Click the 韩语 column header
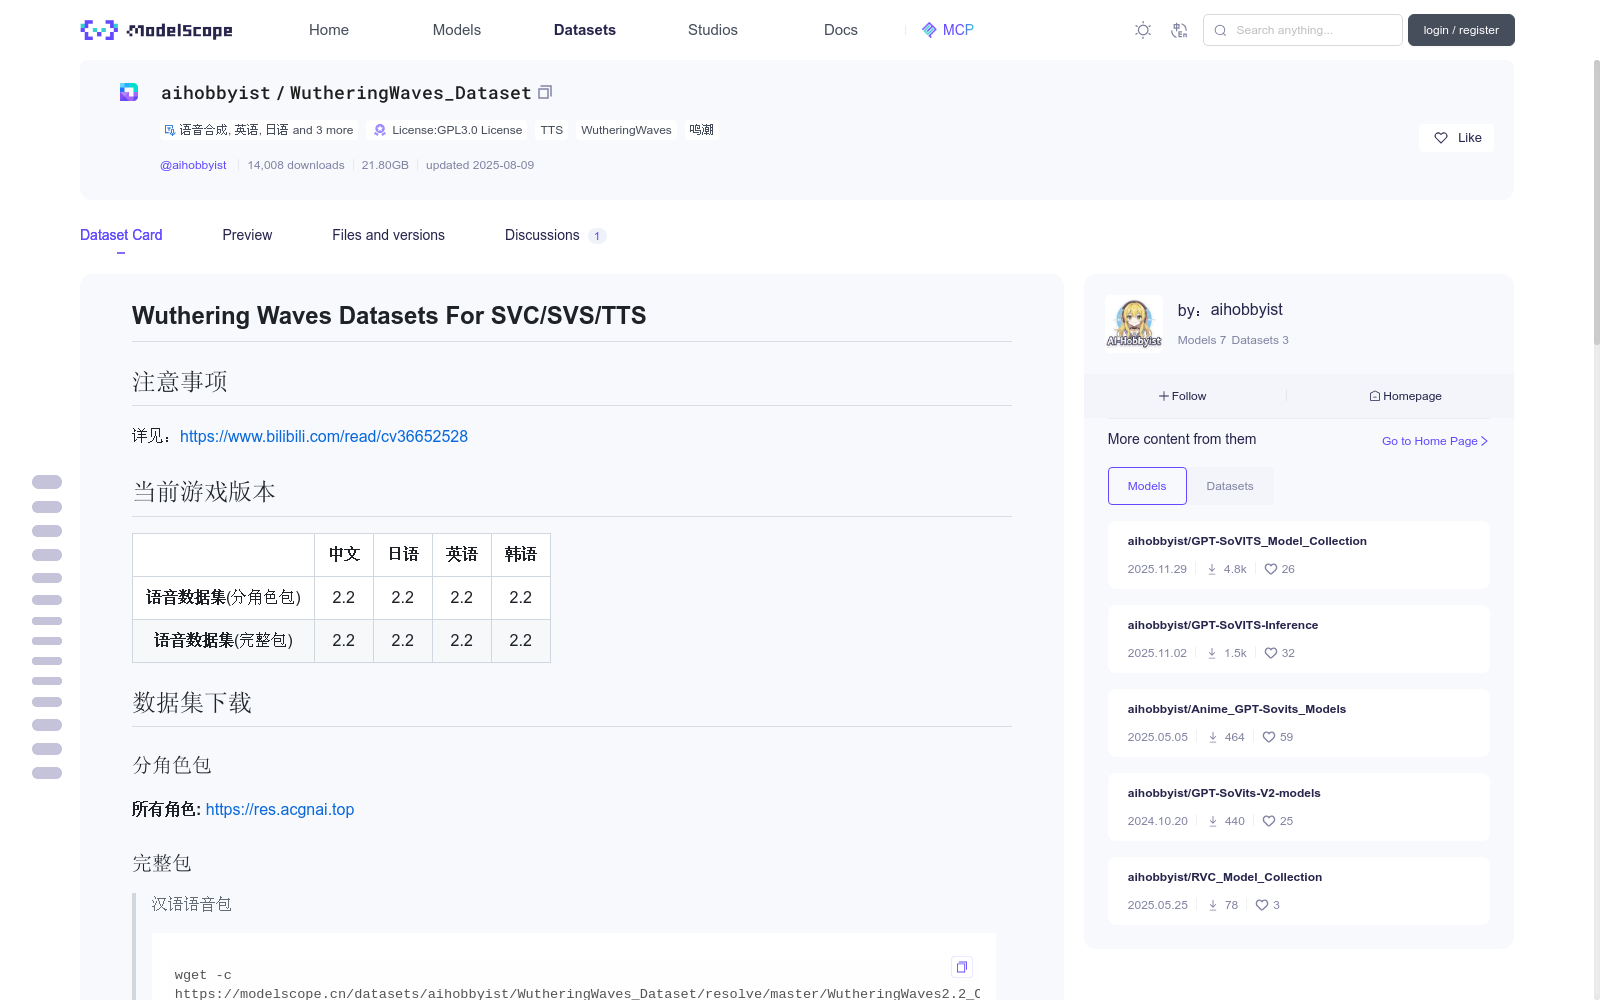Screen dimensions: 1600x1000 click(521, 554)
